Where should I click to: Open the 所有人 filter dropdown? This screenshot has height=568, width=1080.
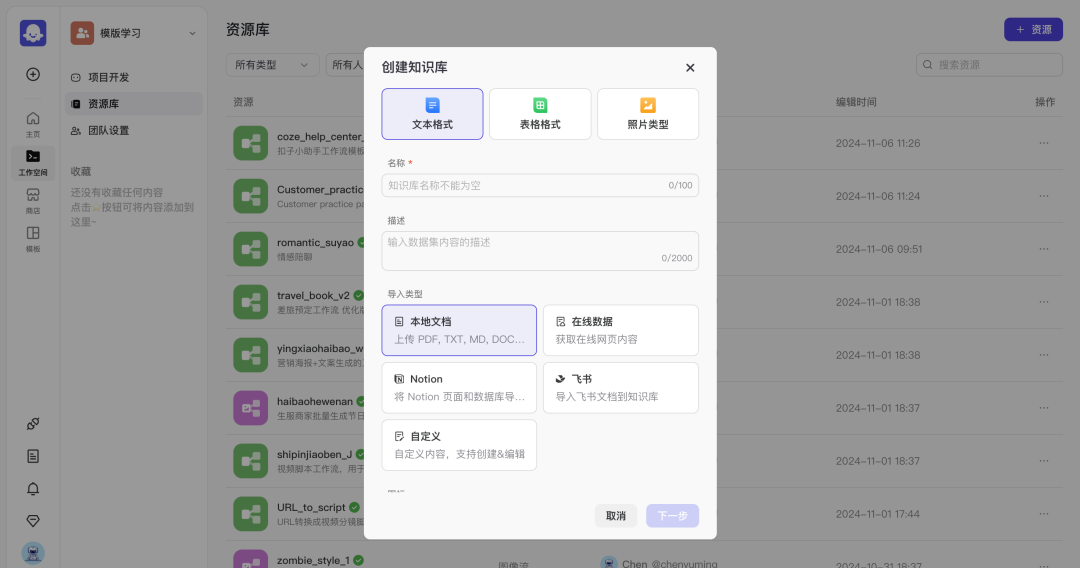point(346,65)
